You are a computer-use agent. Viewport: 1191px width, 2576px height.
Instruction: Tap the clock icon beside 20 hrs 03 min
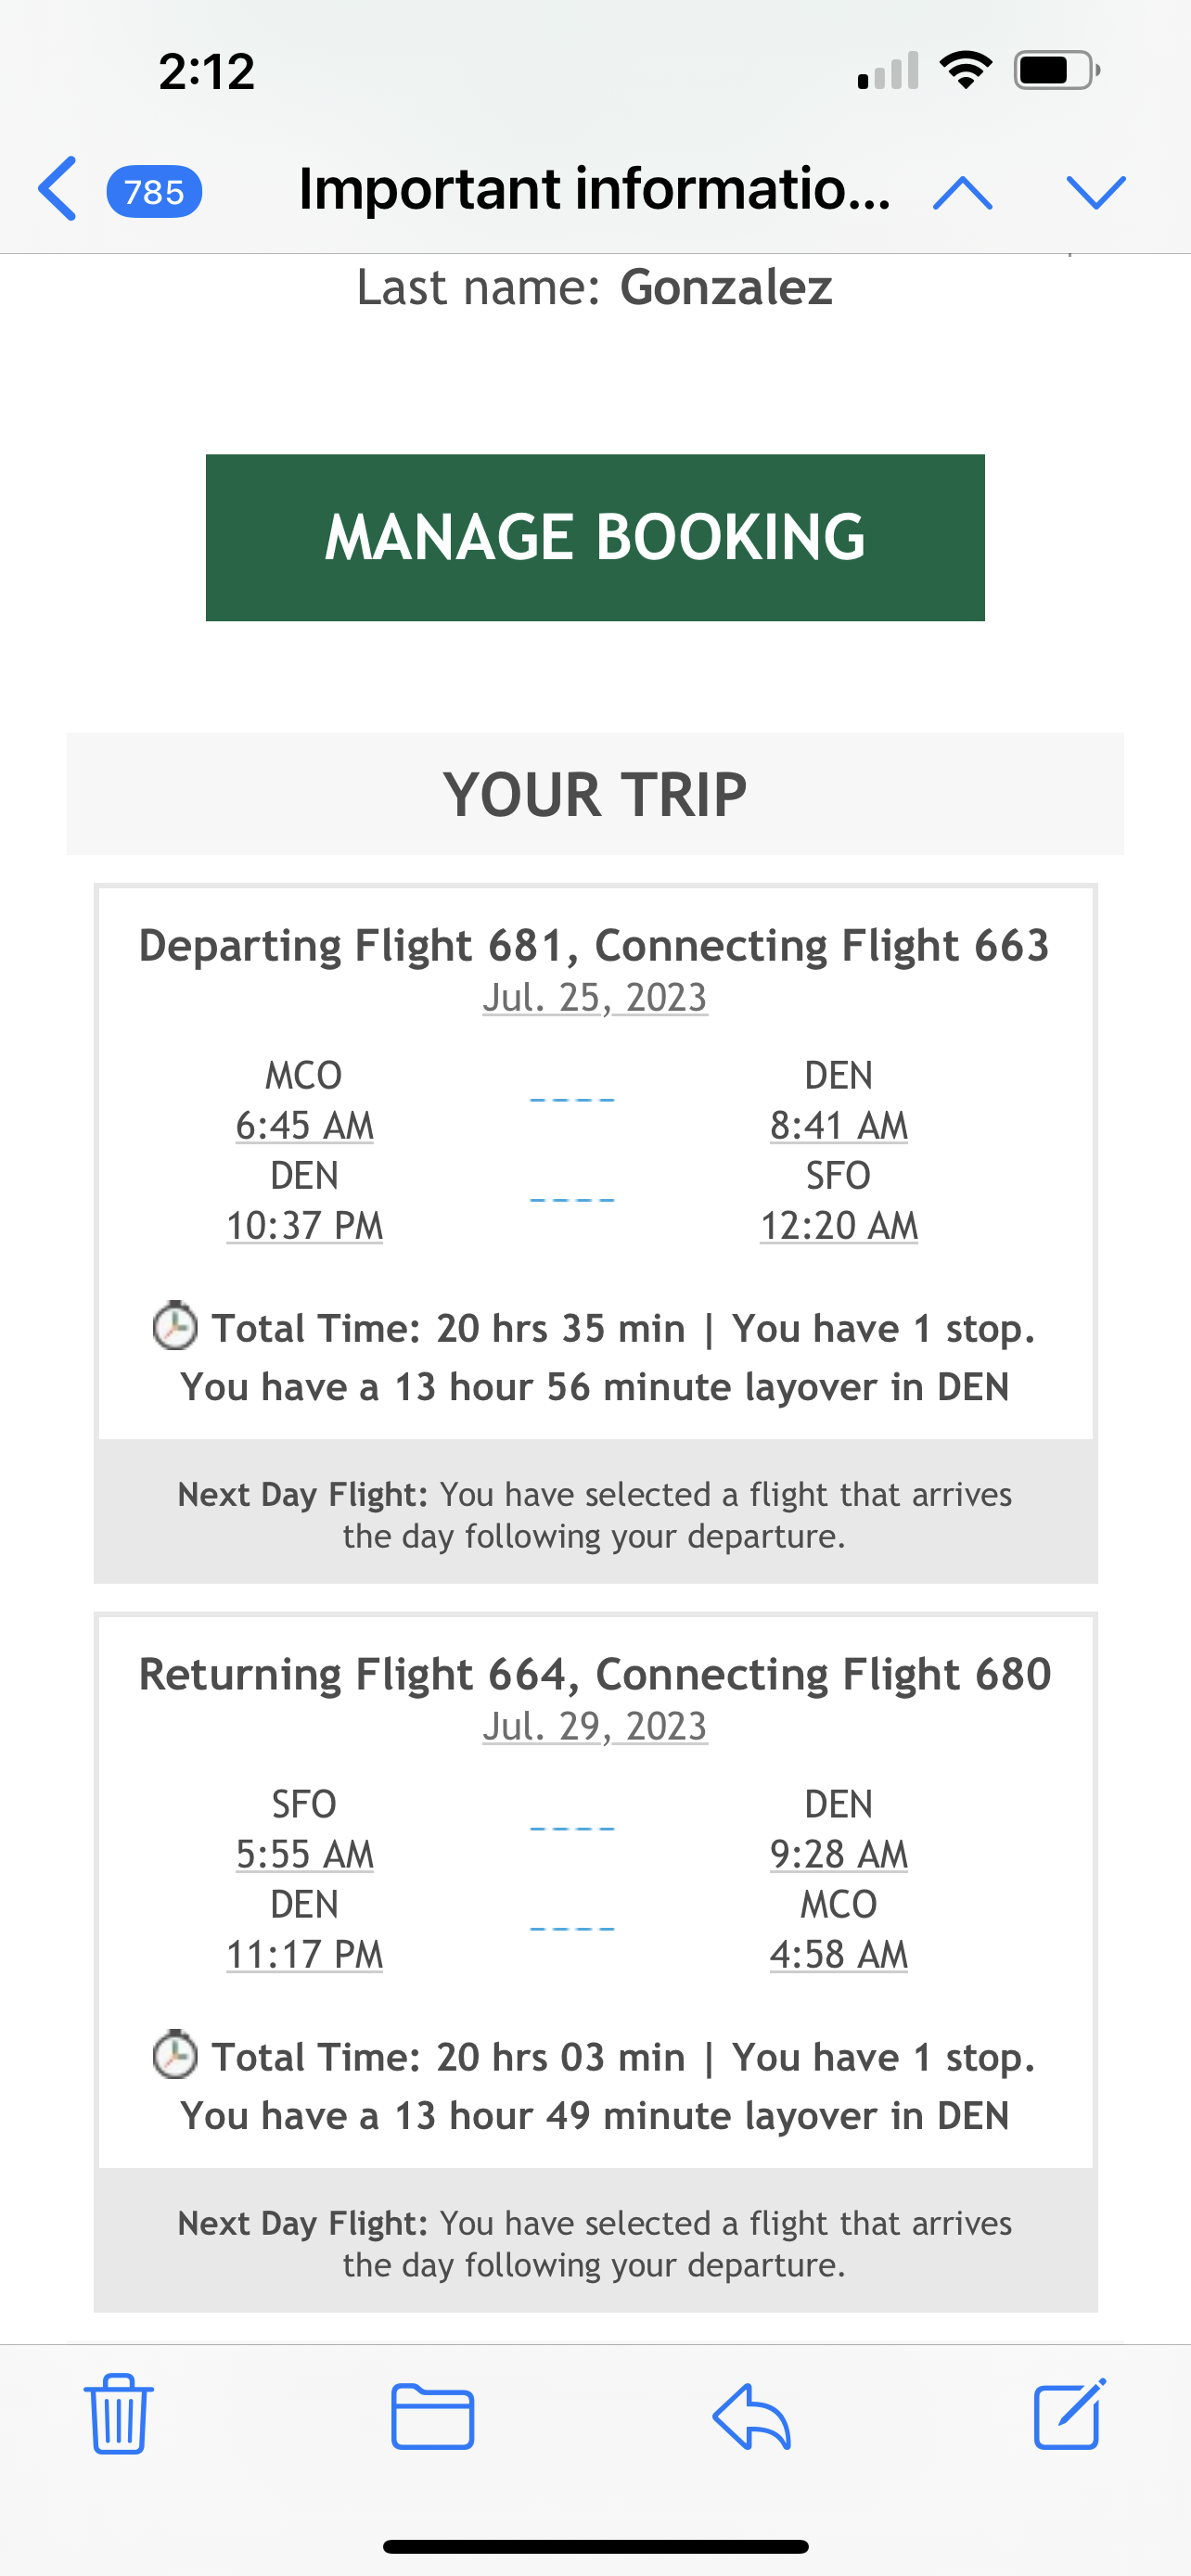point(175,2055)
